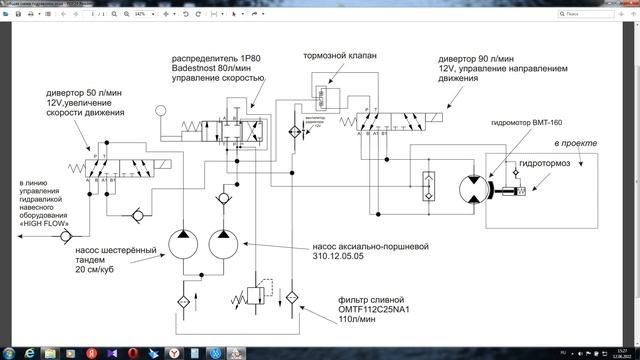Open the document file taskbar icon

click(195, 353)
